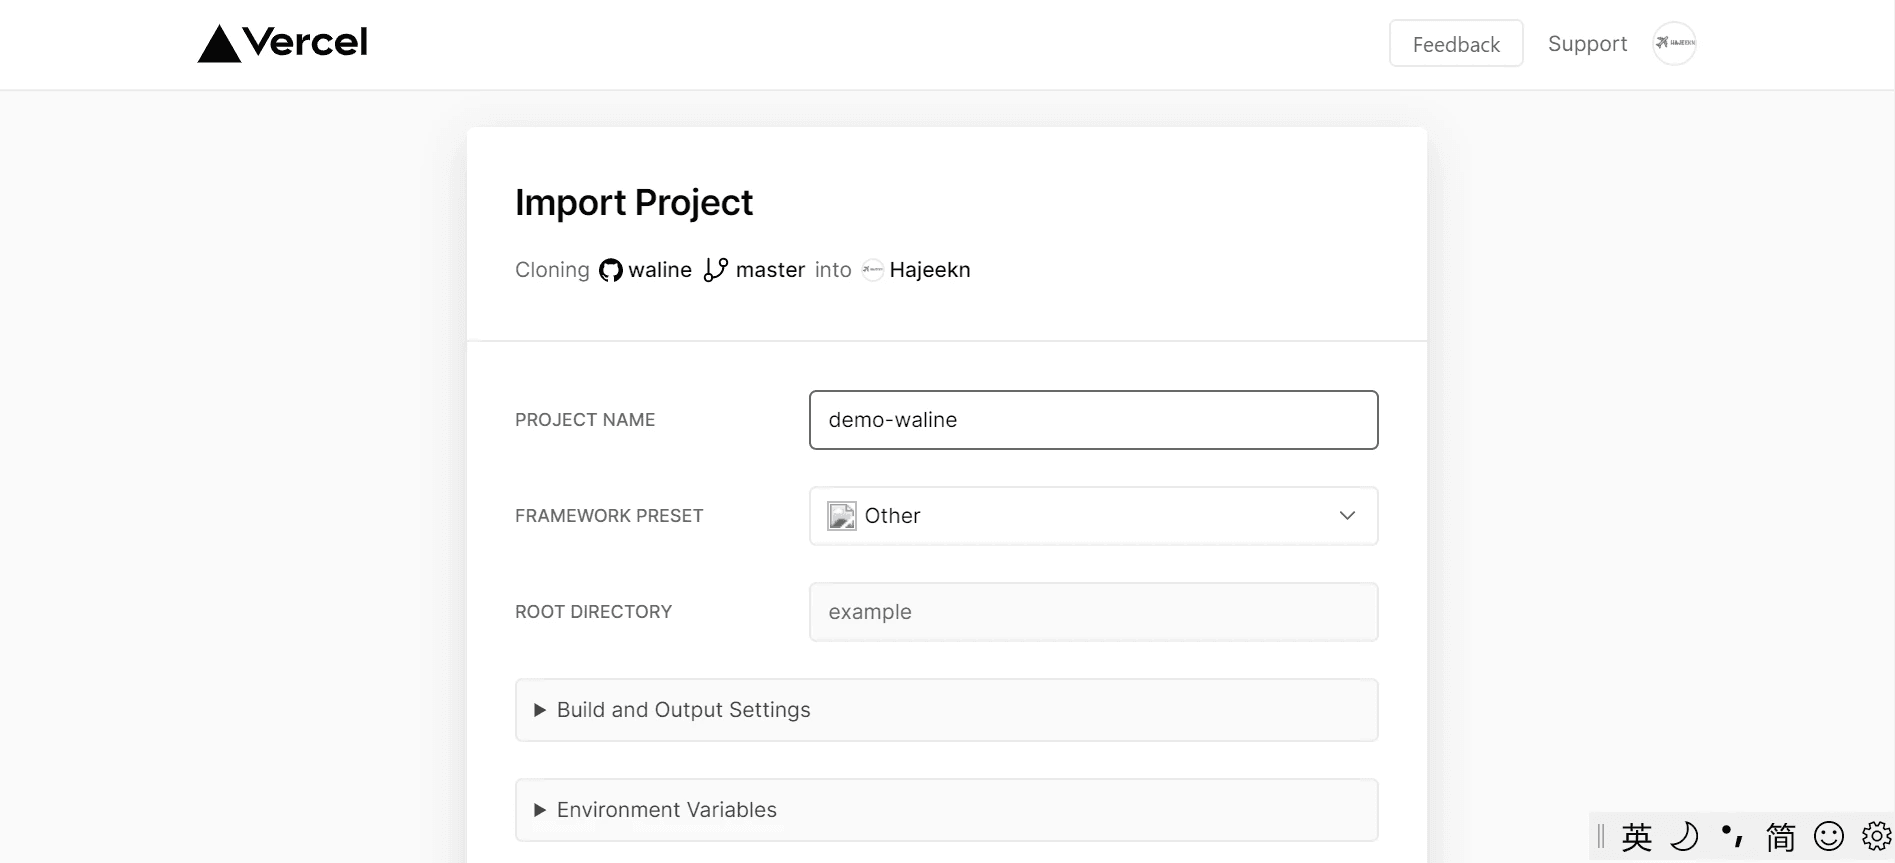The width and height of the screenshot is (1895, 863).
Task: Click the IME simplified Chinese icon
Action: tap(1780, 836)
